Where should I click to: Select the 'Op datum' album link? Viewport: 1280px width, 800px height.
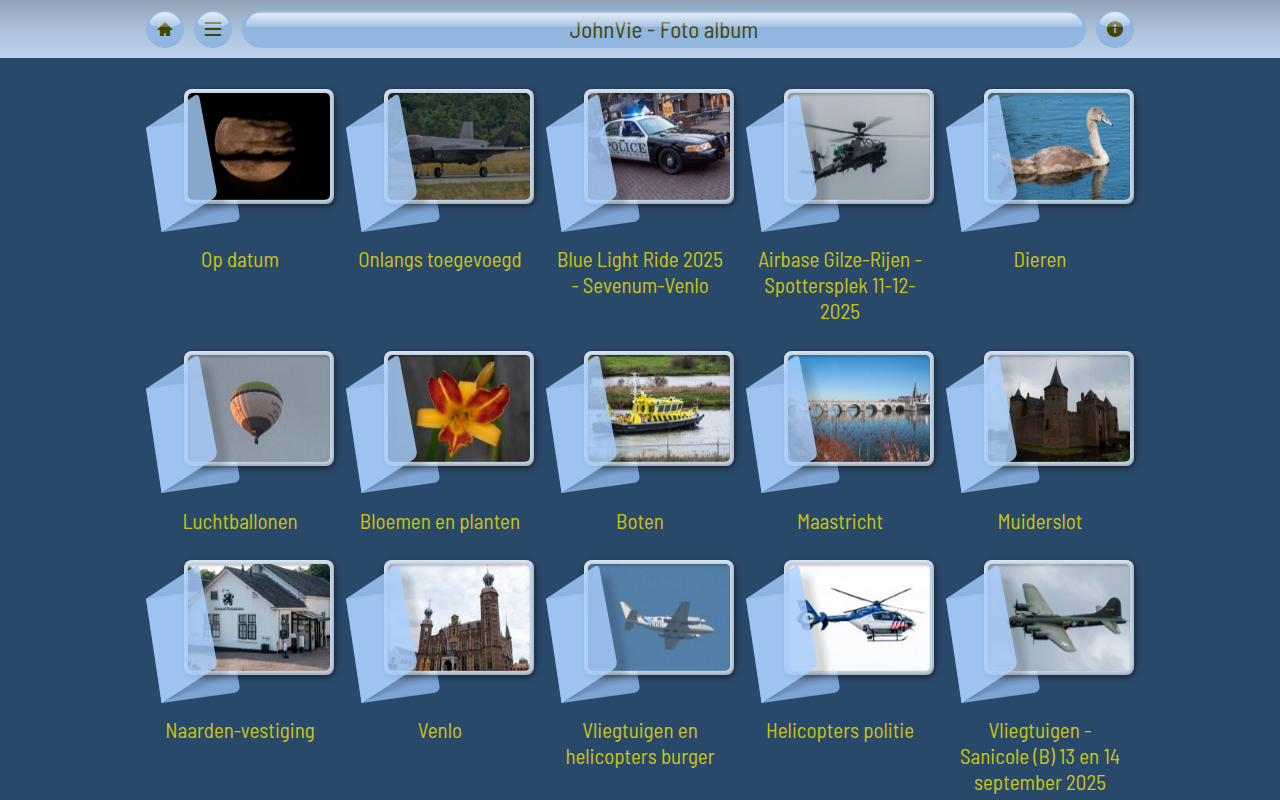pos(240,260)
